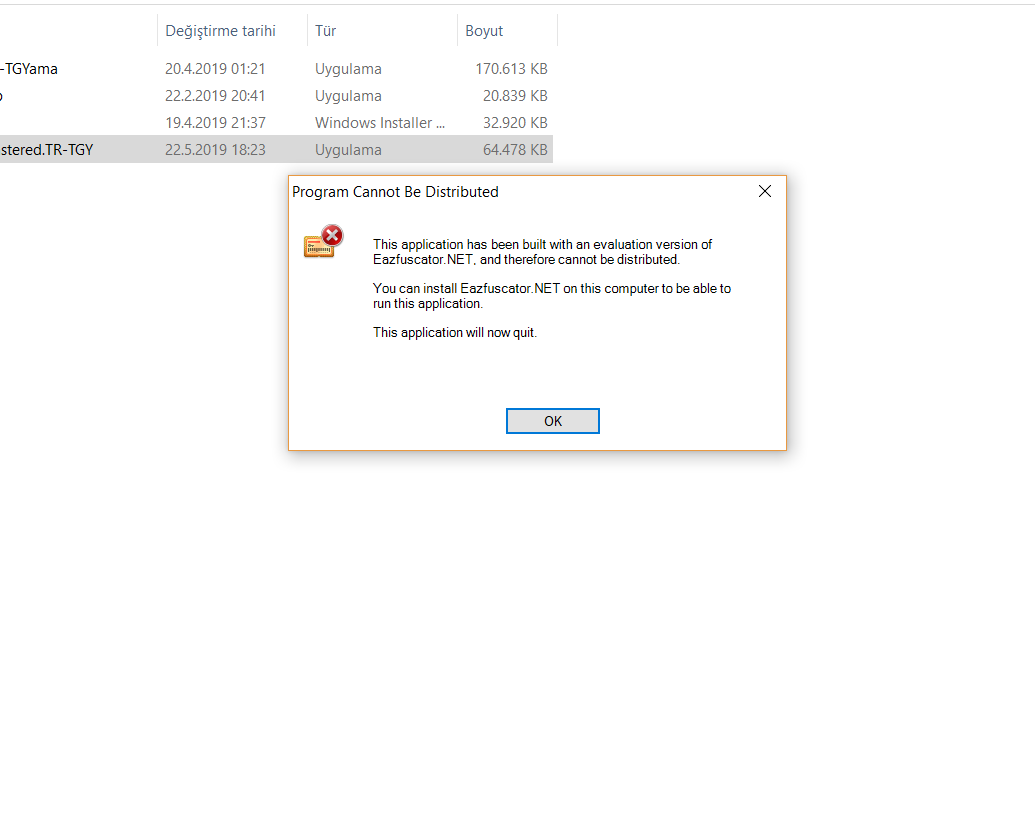Click the 32.920 KB size cell
Viewport: 1035px width, 814px height.
(x=515, y=123)
